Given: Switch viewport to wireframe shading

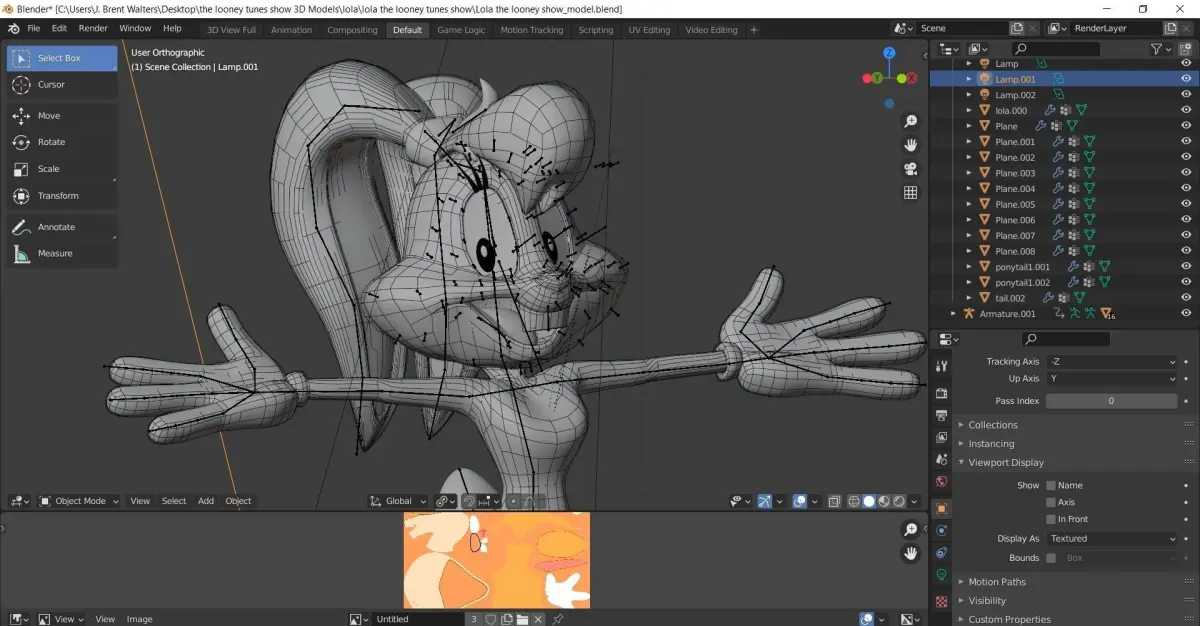Looking at the screenshot, I should point(854,501).
